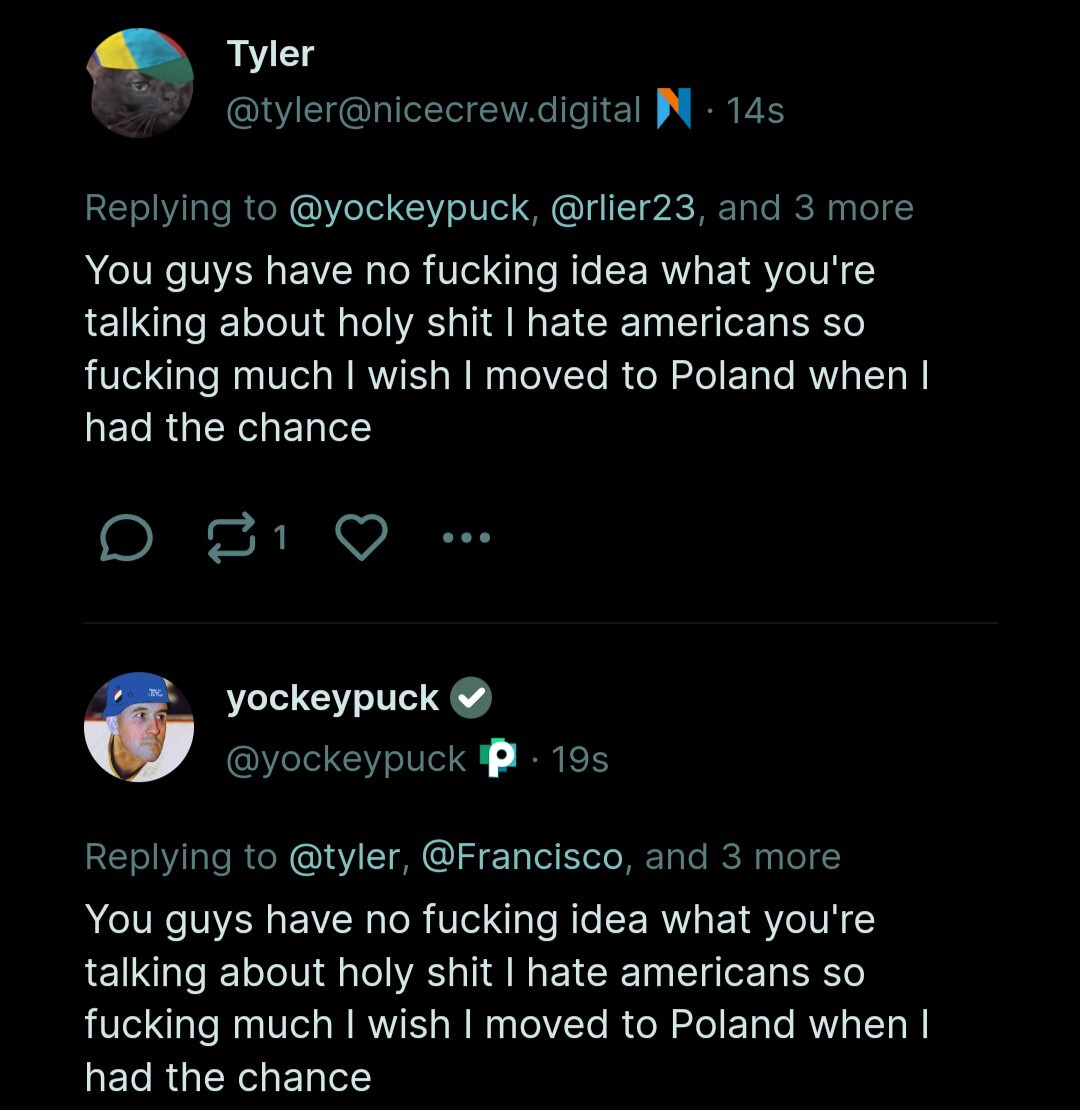Click the nicecrew.digital instance icon
The width and height of the screenshot is (1080, 1110).
[x=673, y=110]
